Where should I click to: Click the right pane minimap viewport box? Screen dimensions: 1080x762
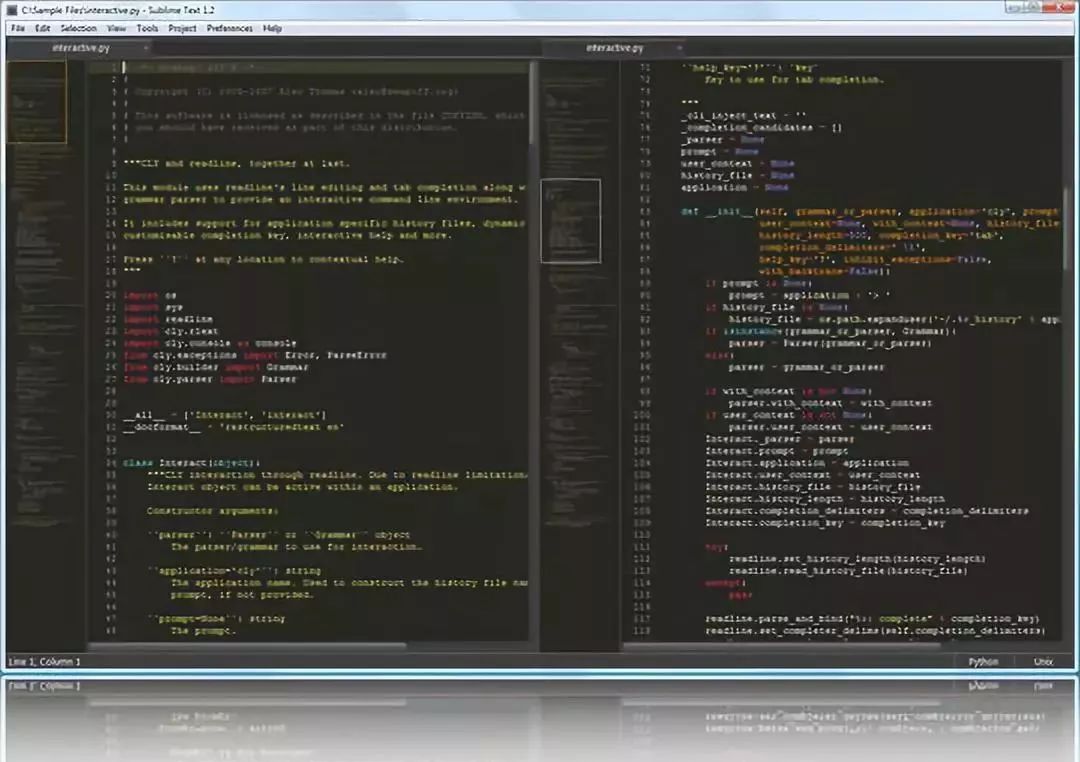571,220
